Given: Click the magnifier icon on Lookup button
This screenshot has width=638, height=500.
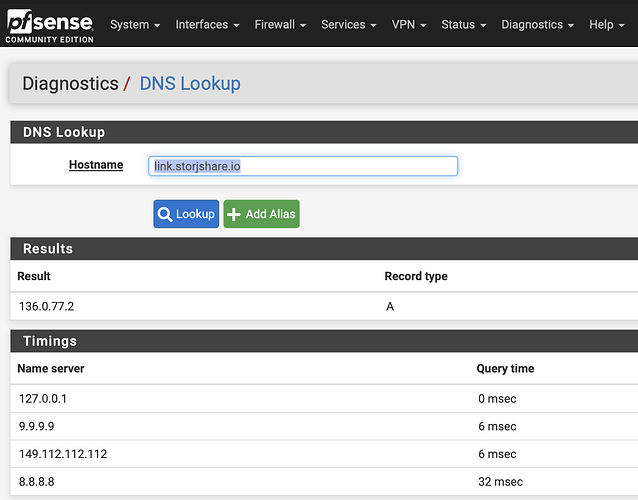Looking at the screenshot, I should pos(165,214).
